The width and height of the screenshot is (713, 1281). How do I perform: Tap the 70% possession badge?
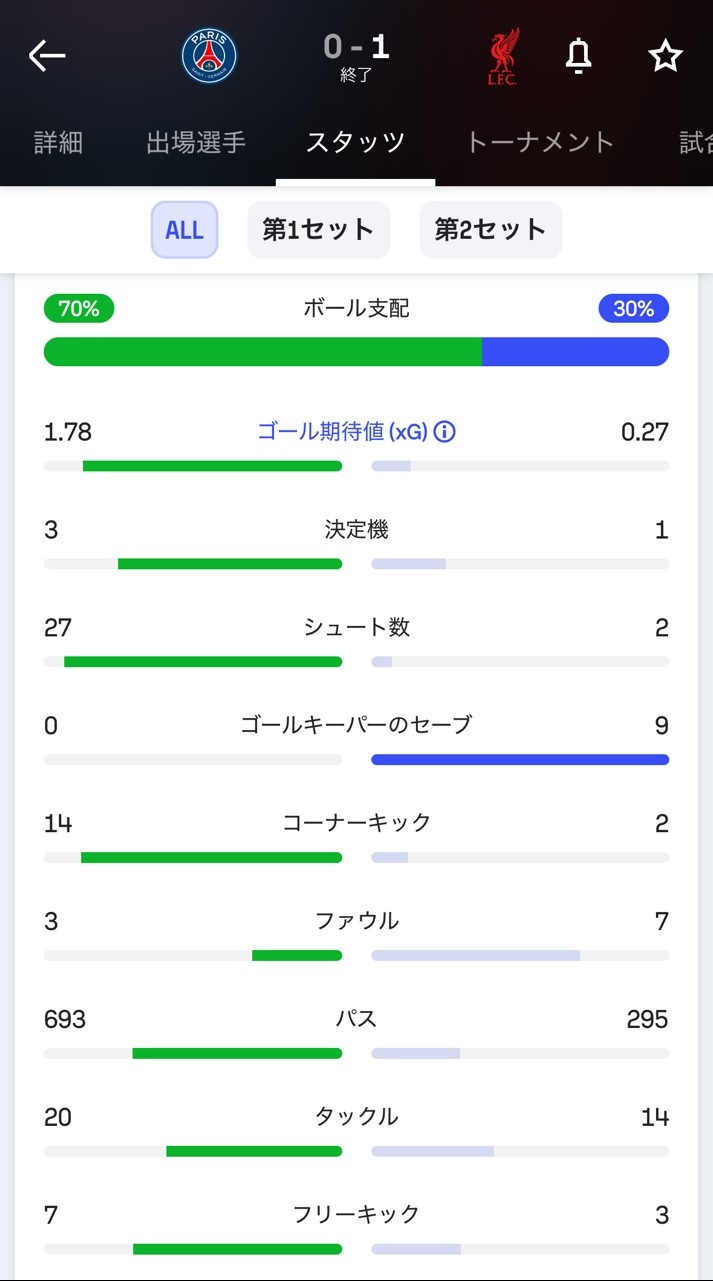tap(79, 309)
